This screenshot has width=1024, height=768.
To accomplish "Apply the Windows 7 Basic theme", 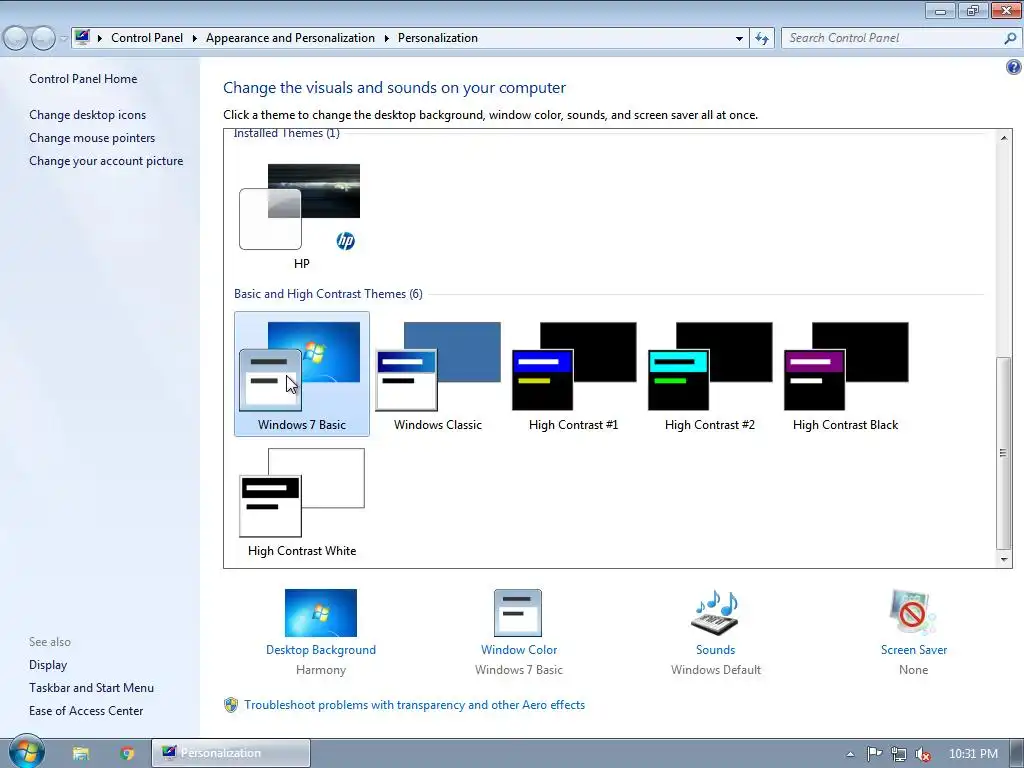I will click(x=301, y=374).
